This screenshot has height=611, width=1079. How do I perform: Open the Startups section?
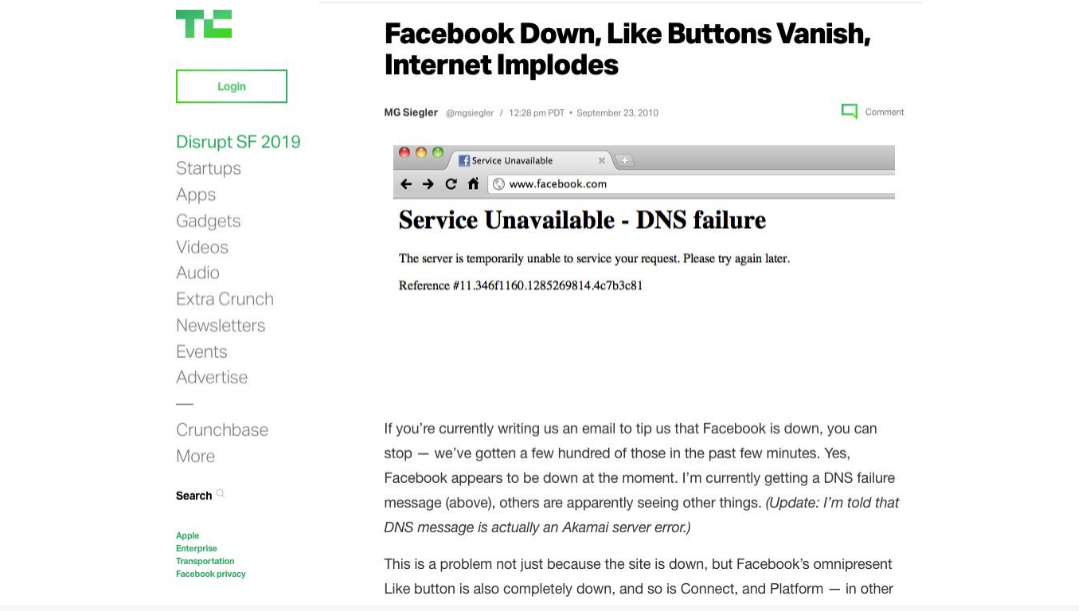click(x=208, y=168)
